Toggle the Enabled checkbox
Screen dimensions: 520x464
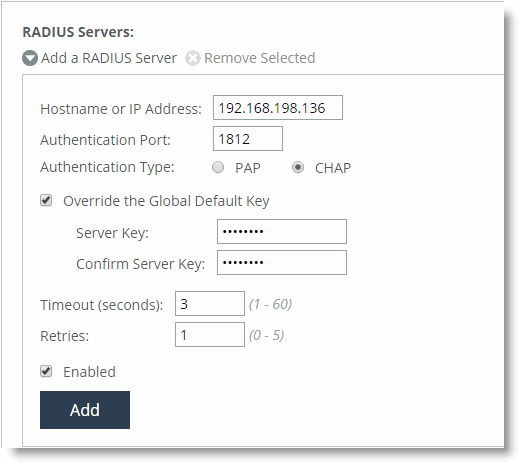[46, 371]
